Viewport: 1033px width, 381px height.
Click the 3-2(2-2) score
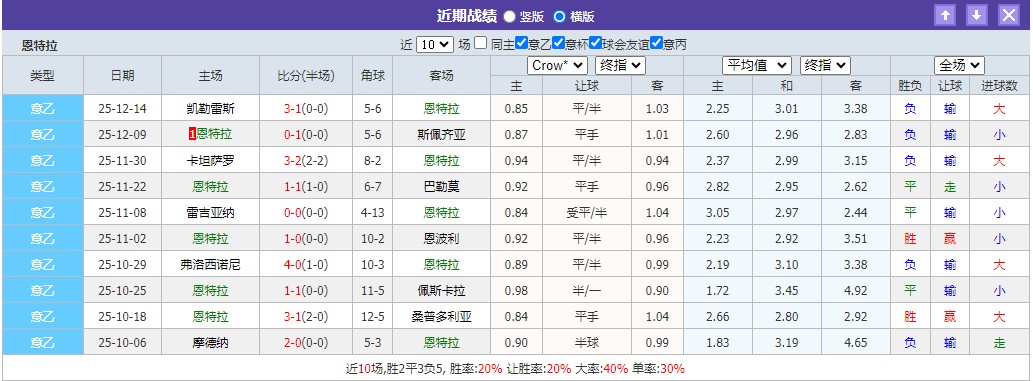coord(306,161)
